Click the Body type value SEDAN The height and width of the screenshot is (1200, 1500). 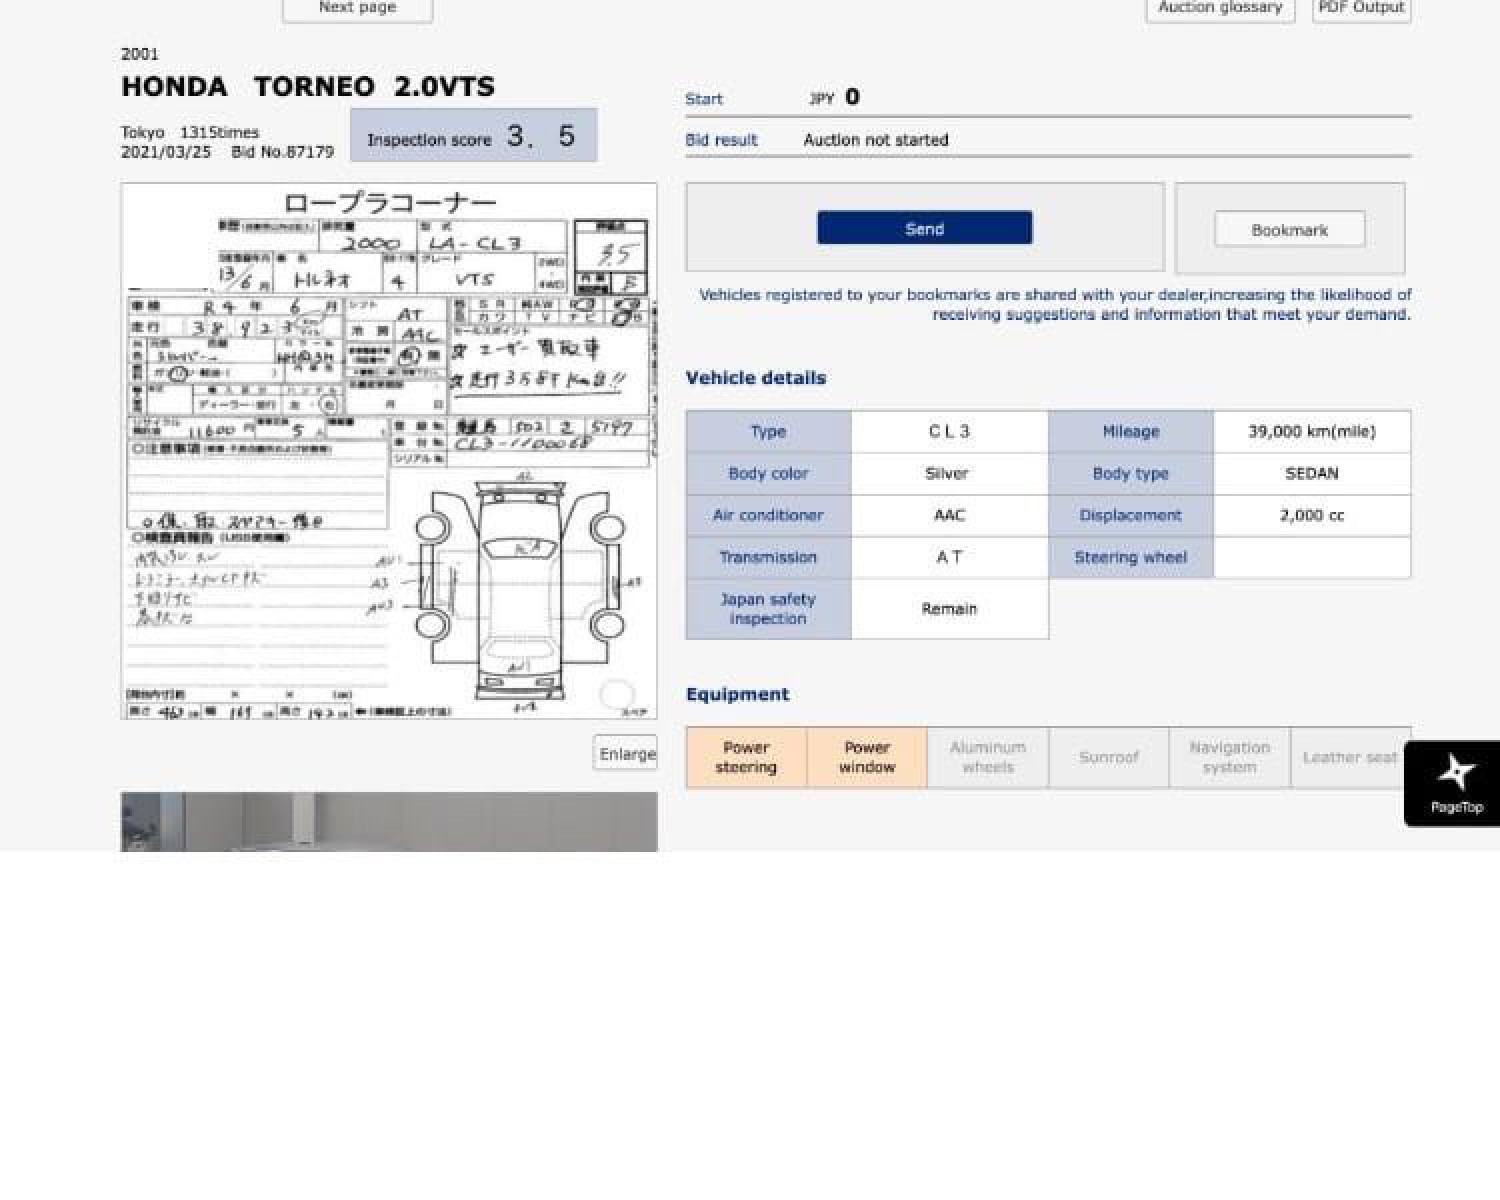1311,473
